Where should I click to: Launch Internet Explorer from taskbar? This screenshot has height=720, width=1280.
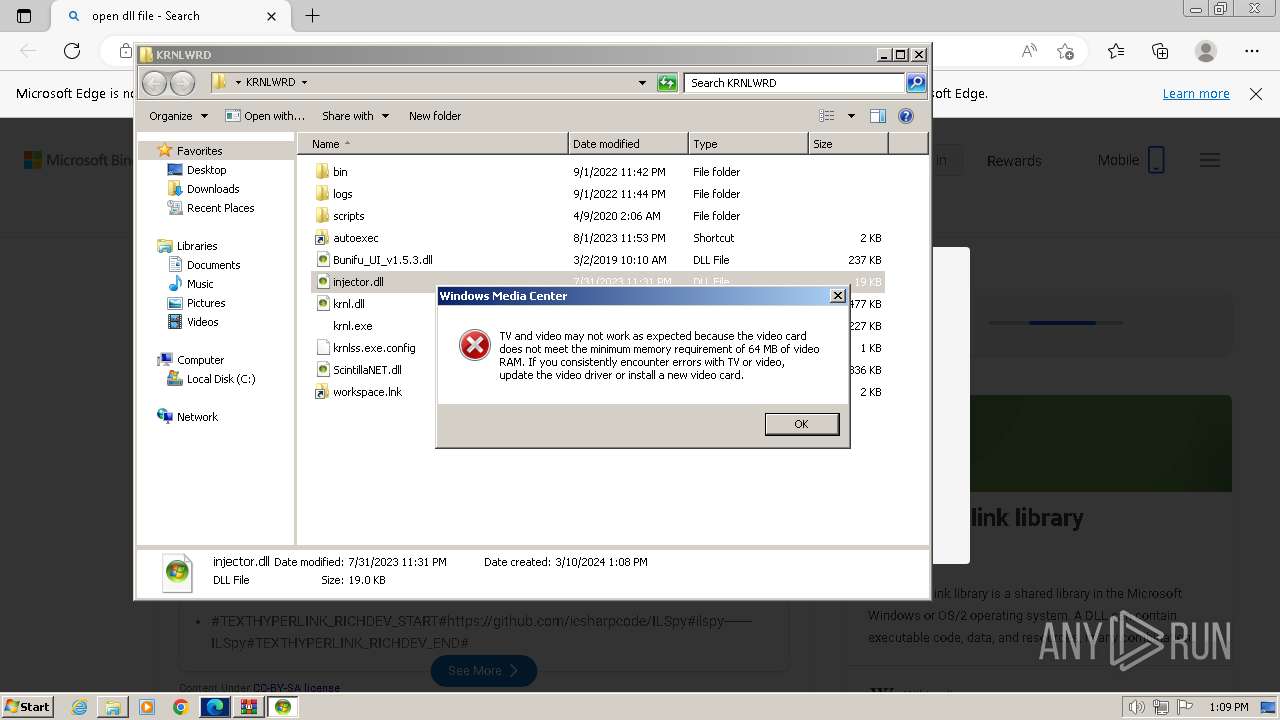click(x=79, y=707)
